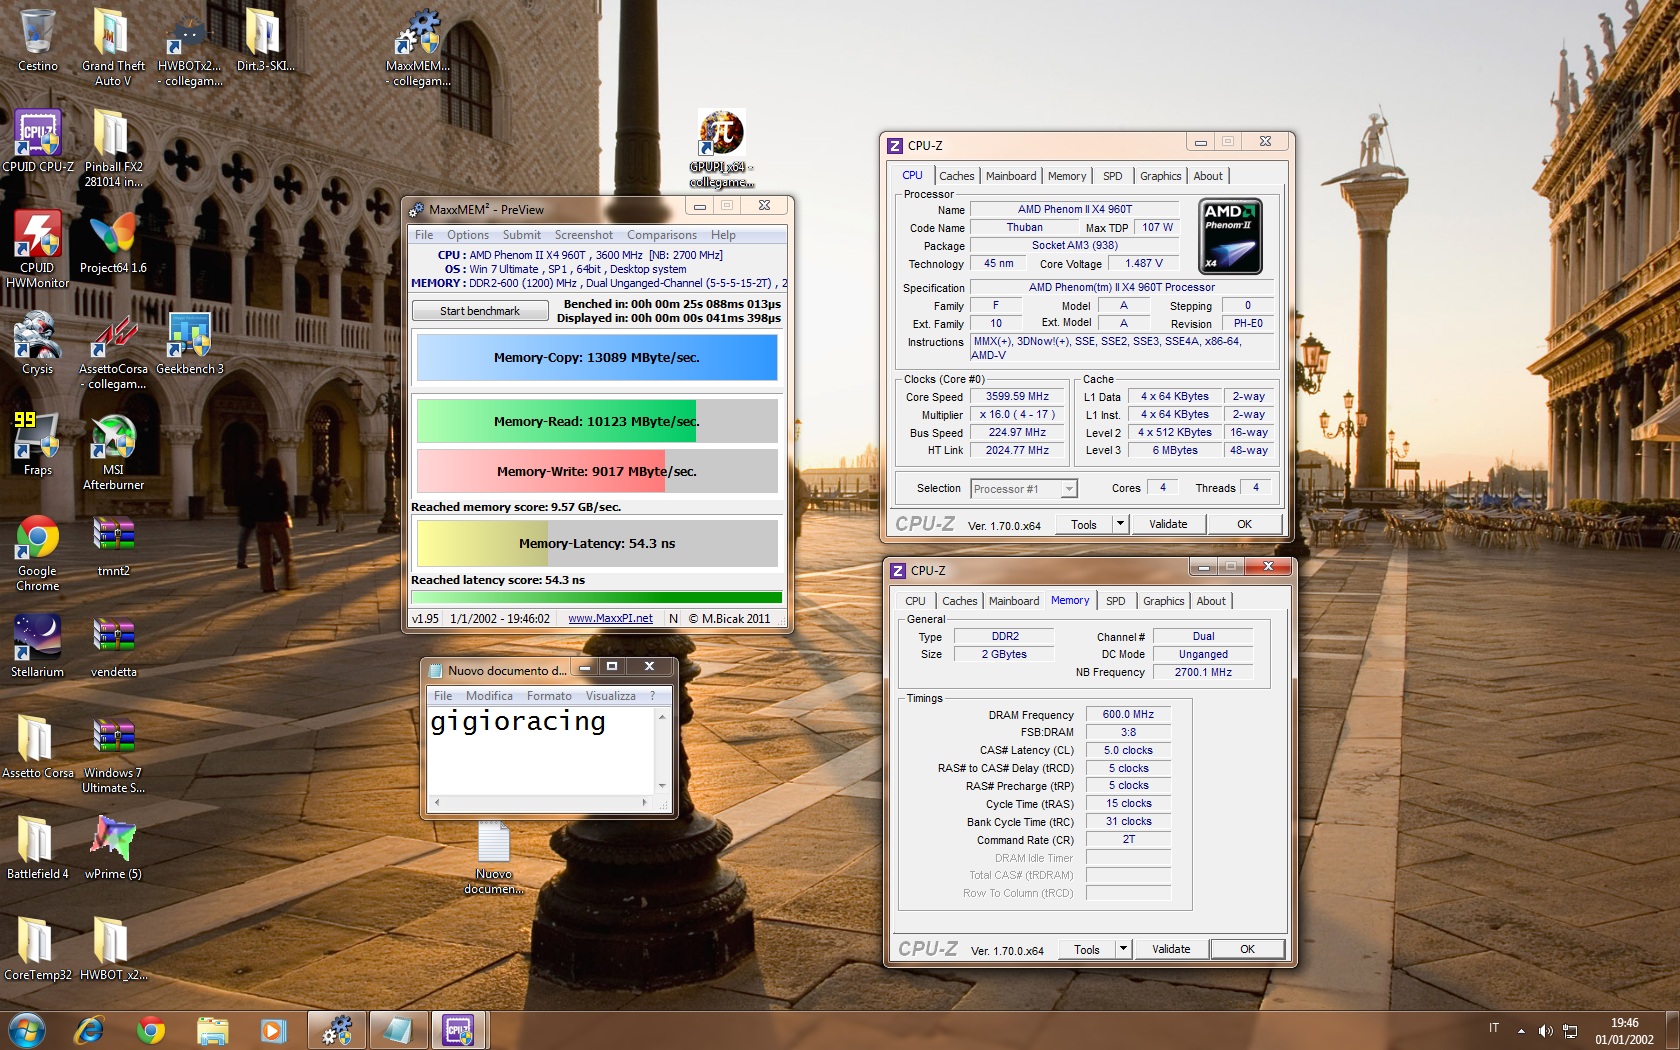The width and height of the screenshot is (1680, 1050).
Task: Launch the HWBOTx2 shortcut on desktop
Action: click(x=189, y=45)
